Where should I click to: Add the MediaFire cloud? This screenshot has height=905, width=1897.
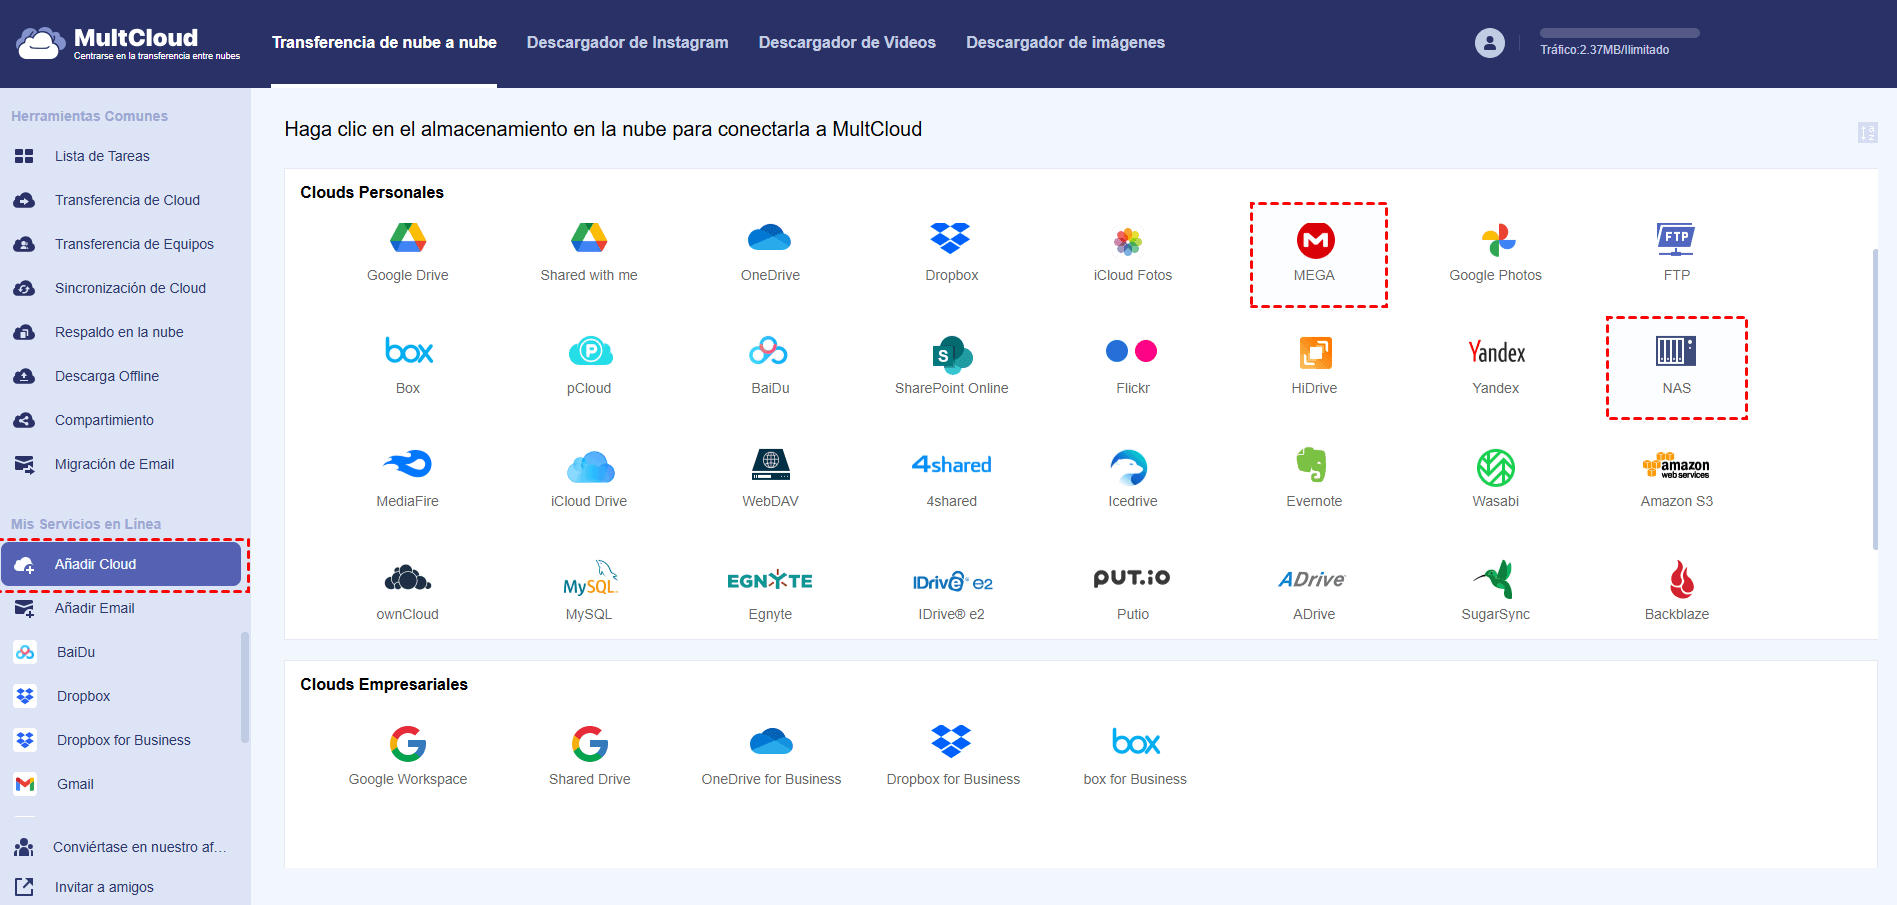408,464
